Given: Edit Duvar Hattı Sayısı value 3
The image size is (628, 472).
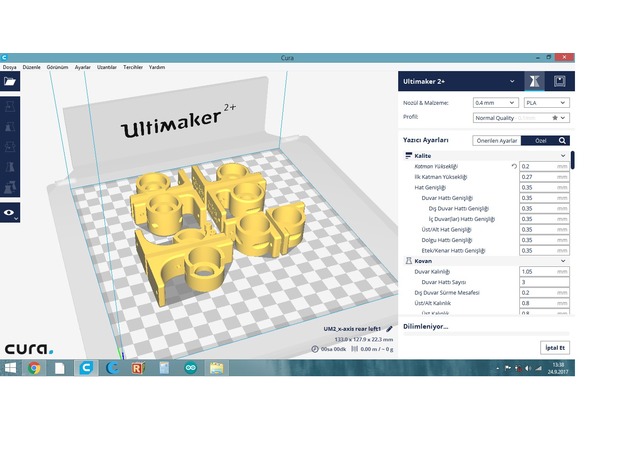Looking at the screenshot, I should pyautogui.click(x=544, y=282).
